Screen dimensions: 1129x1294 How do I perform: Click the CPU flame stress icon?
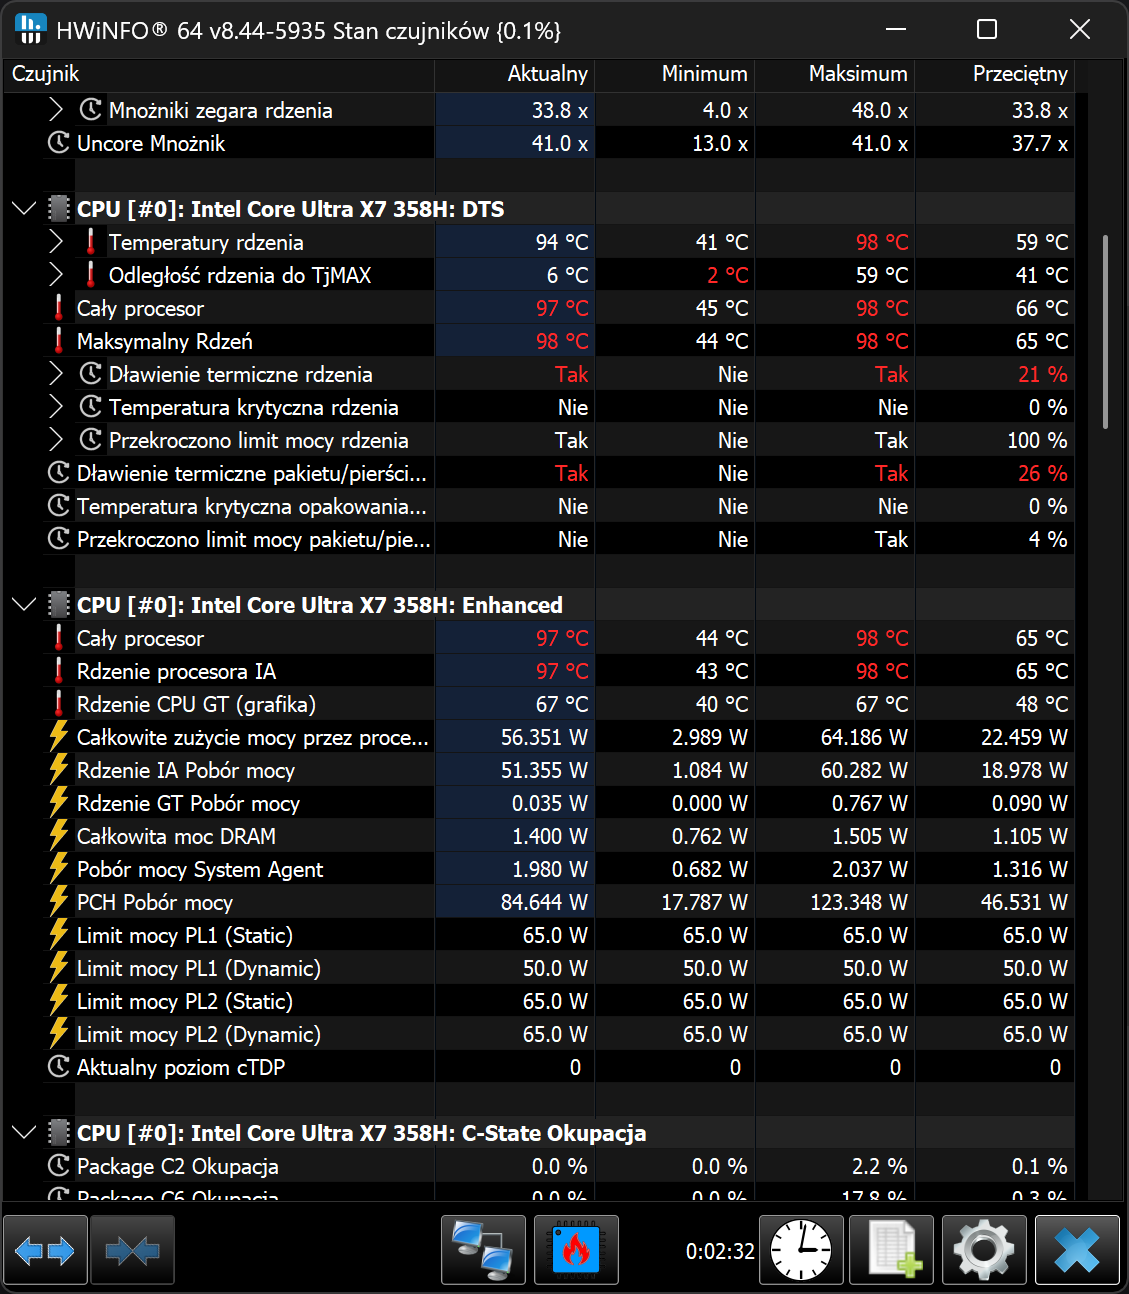click(576, 1250)
